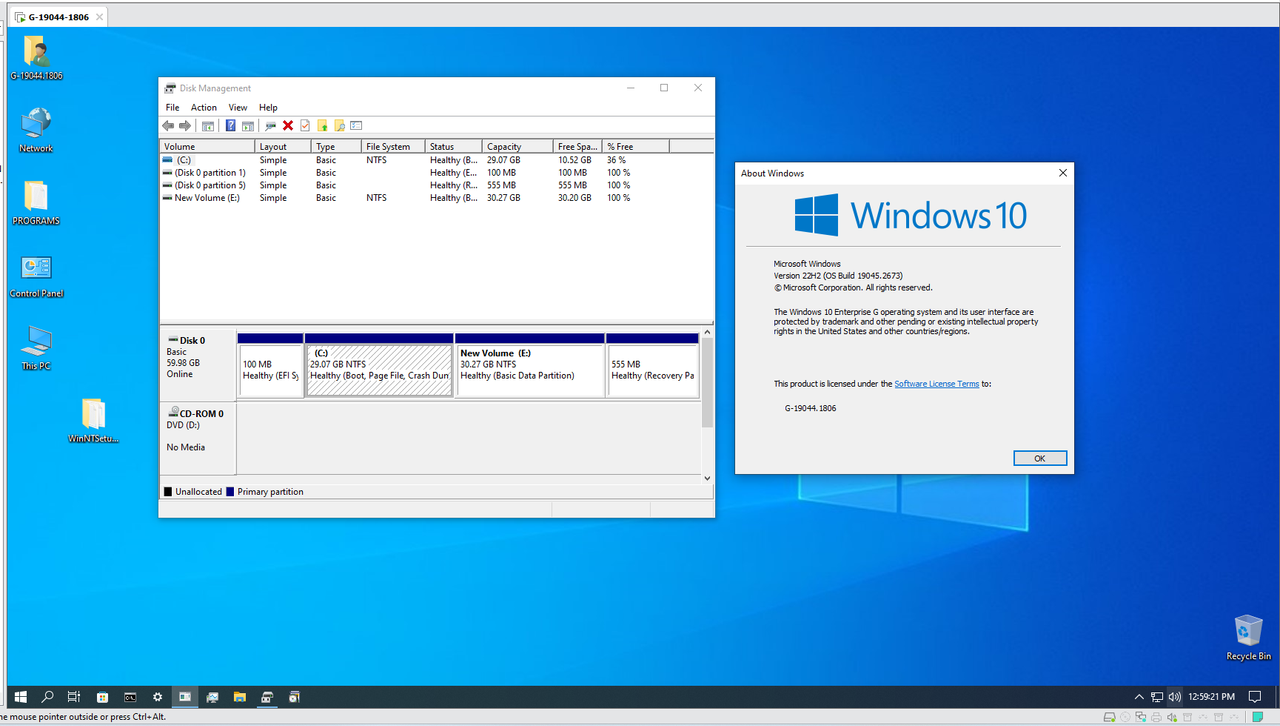Click OK in About Windows dialog
Viewport: 1280px width, 726px height.
[x=1040, y=458]
